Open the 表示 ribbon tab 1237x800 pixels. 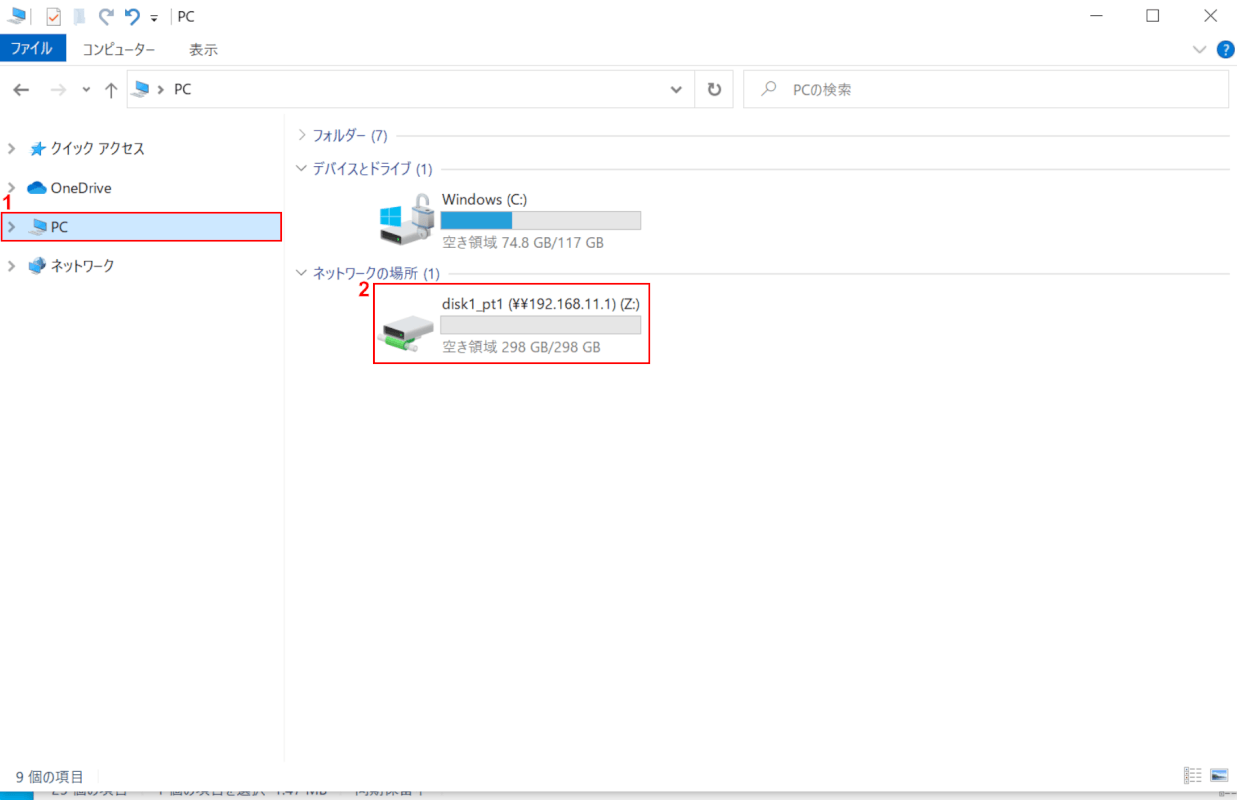[x=203, y=49]
